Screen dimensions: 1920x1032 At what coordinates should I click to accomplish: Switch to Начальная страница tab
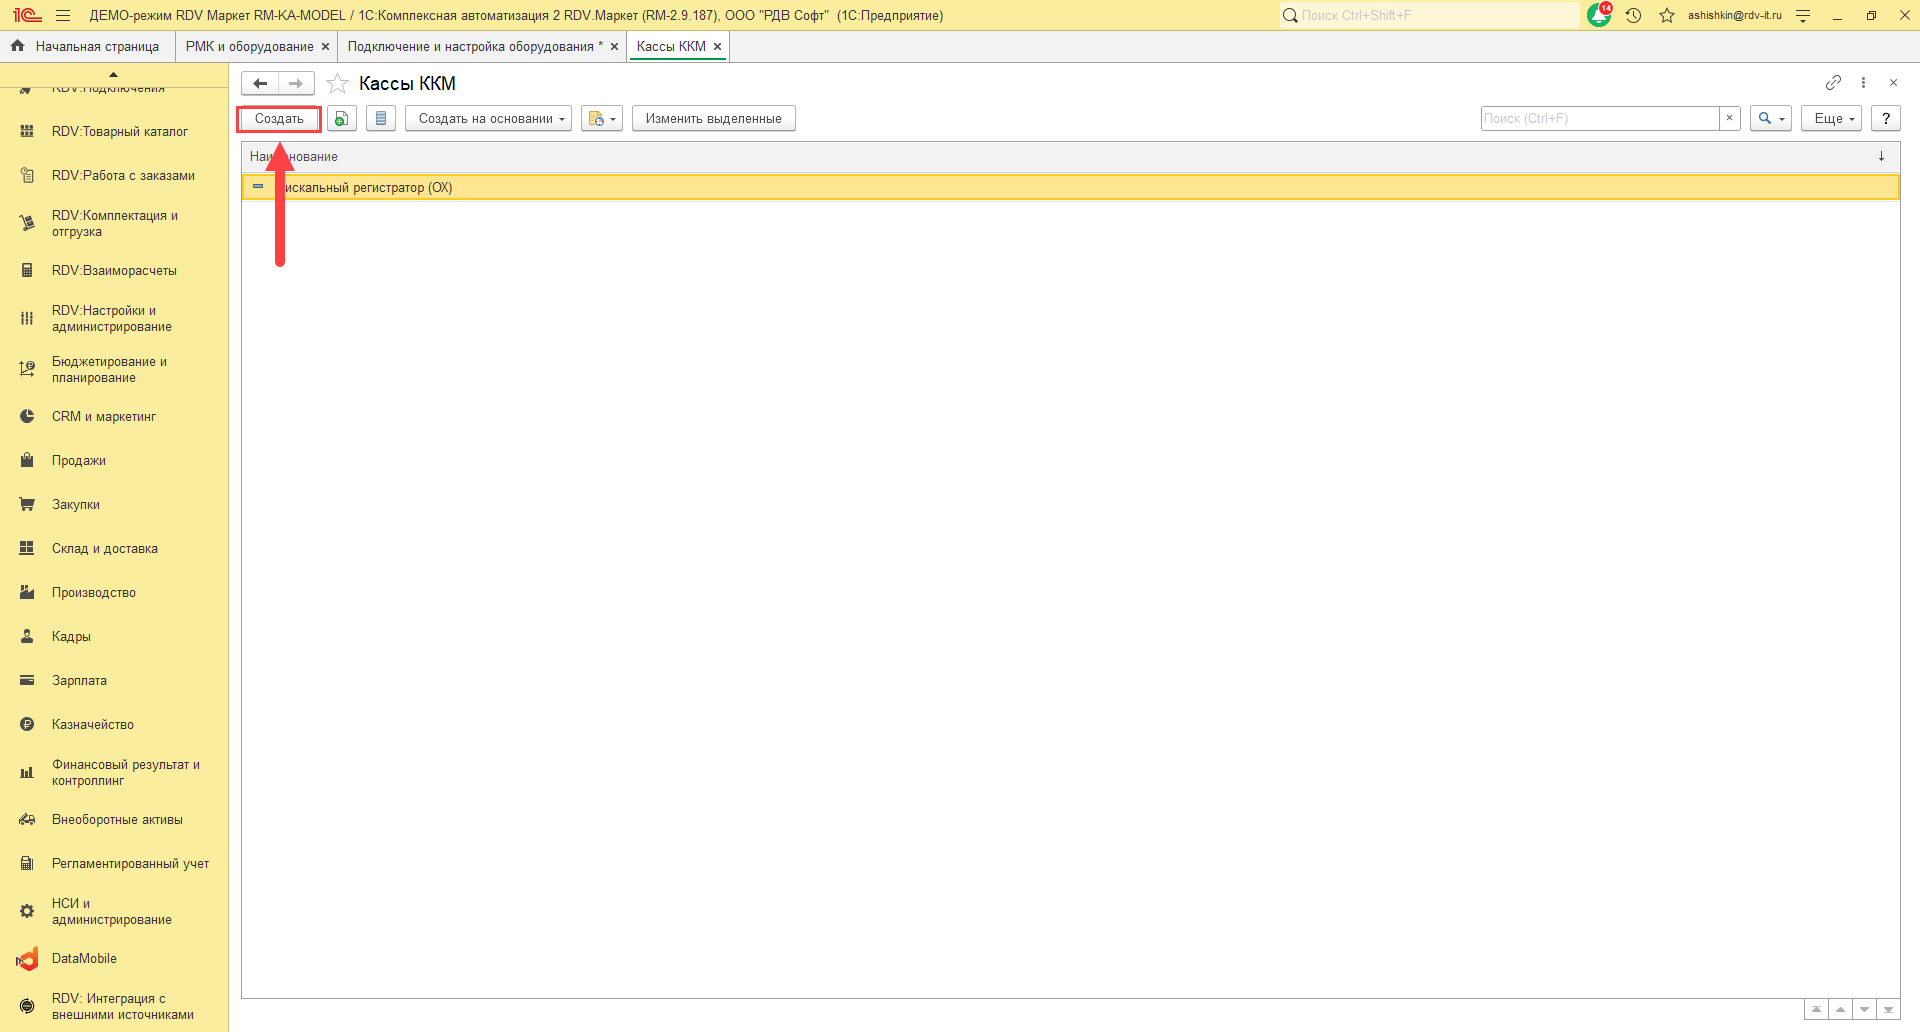coord(87,46)
